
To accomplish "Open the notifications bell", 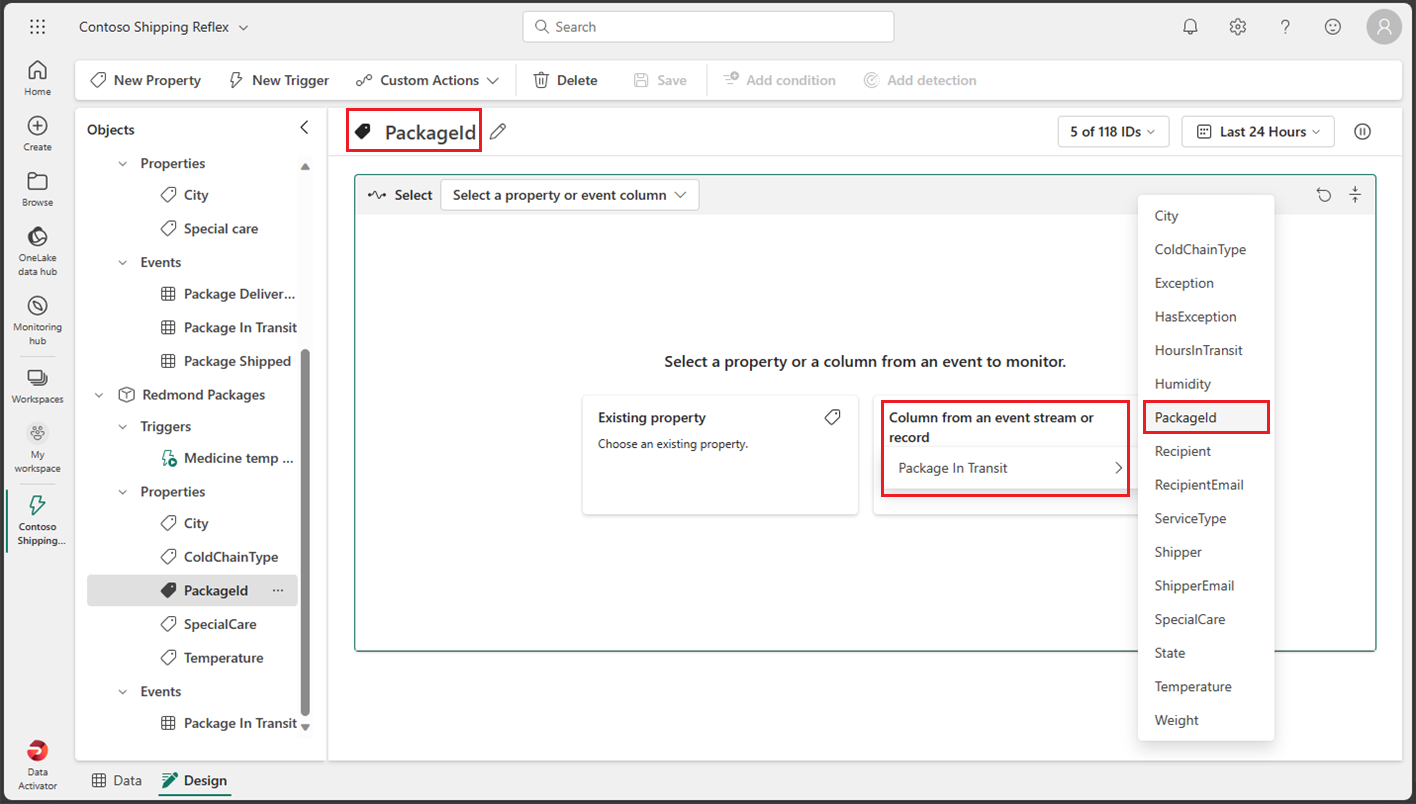I will [x=1190, y=27].
